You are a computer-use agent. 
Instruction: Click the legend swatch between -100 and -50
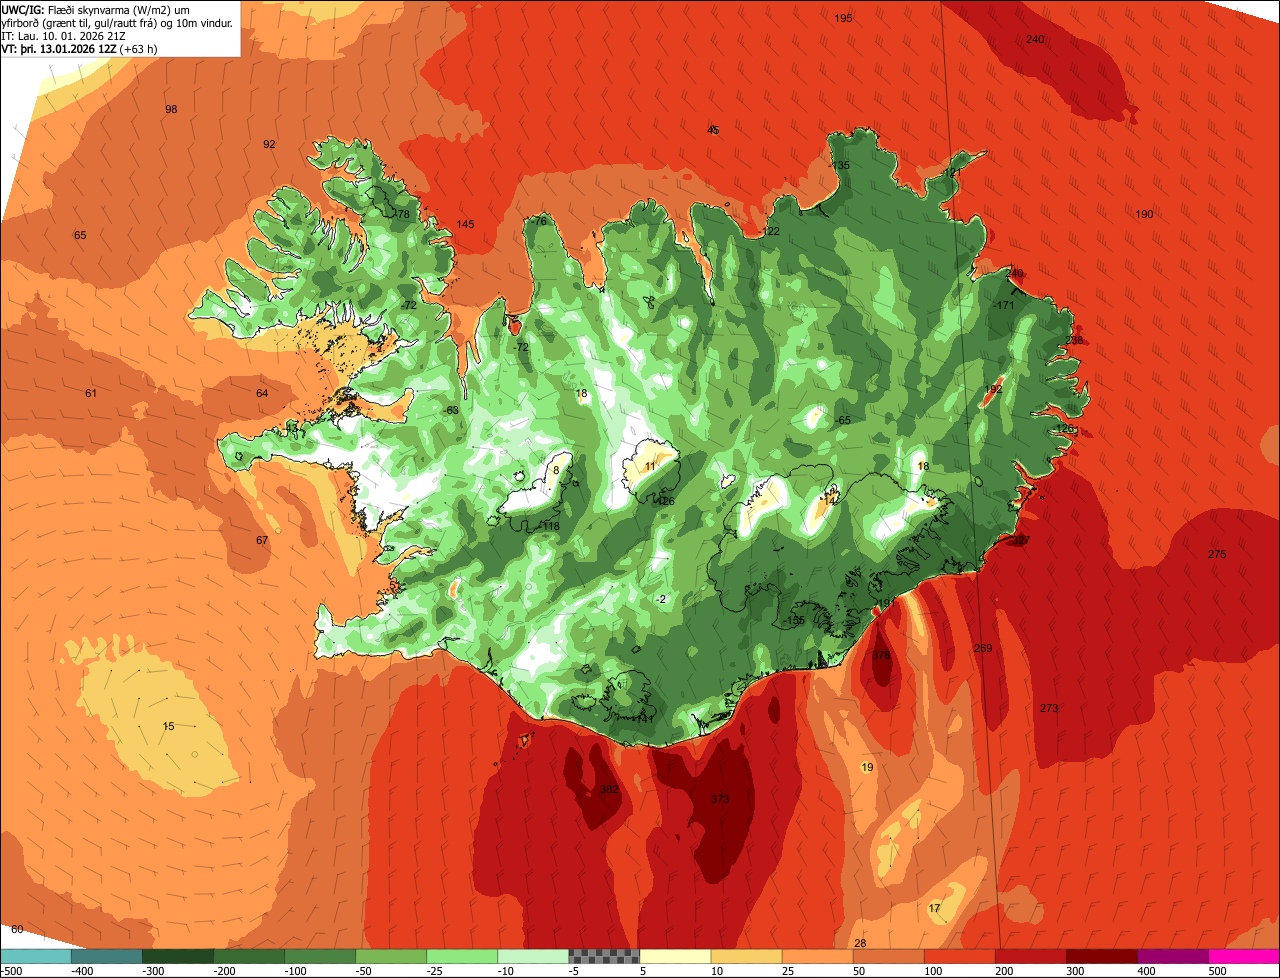(x=319, y=956)
